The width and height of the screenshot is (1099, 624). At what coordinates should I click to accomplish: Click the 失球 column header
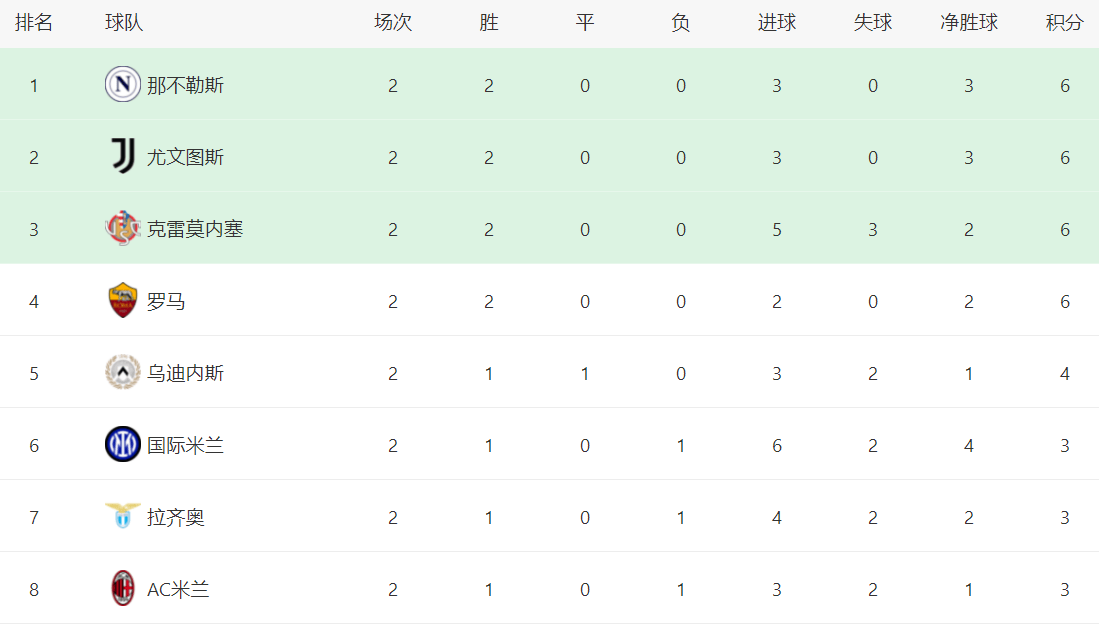873,23
